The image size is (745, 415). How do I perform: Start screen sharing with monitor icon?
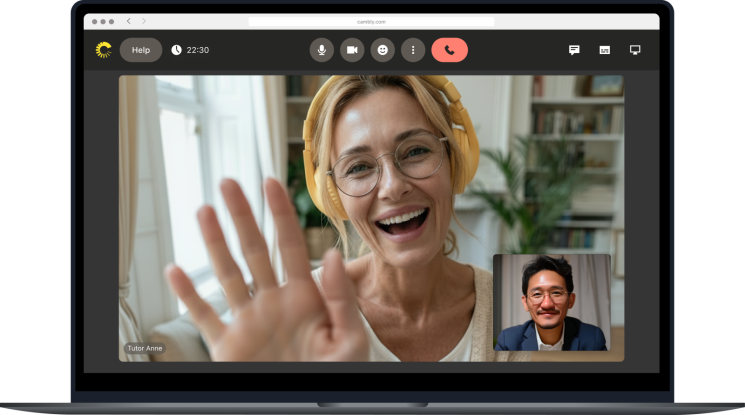[635, 50]
